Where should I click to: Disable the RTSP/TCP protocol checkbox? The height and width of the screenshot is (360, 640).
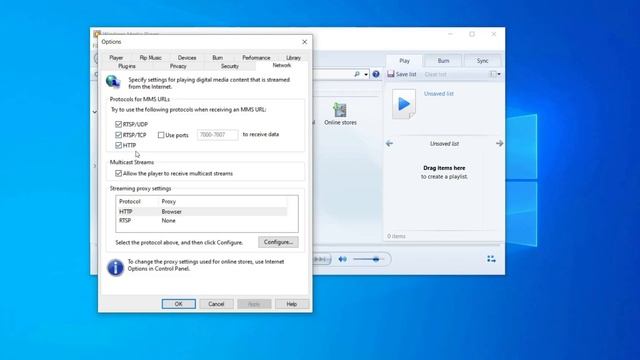118,135
